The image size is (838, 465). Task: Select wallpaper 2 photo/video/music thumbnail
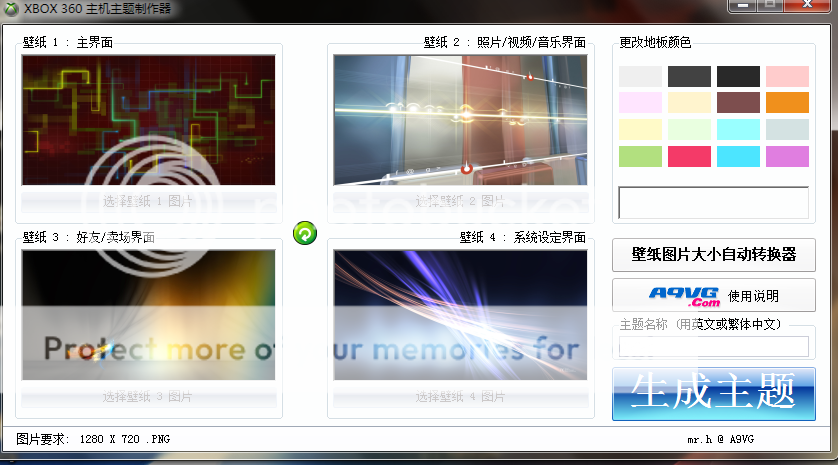[x=461, y=120]
